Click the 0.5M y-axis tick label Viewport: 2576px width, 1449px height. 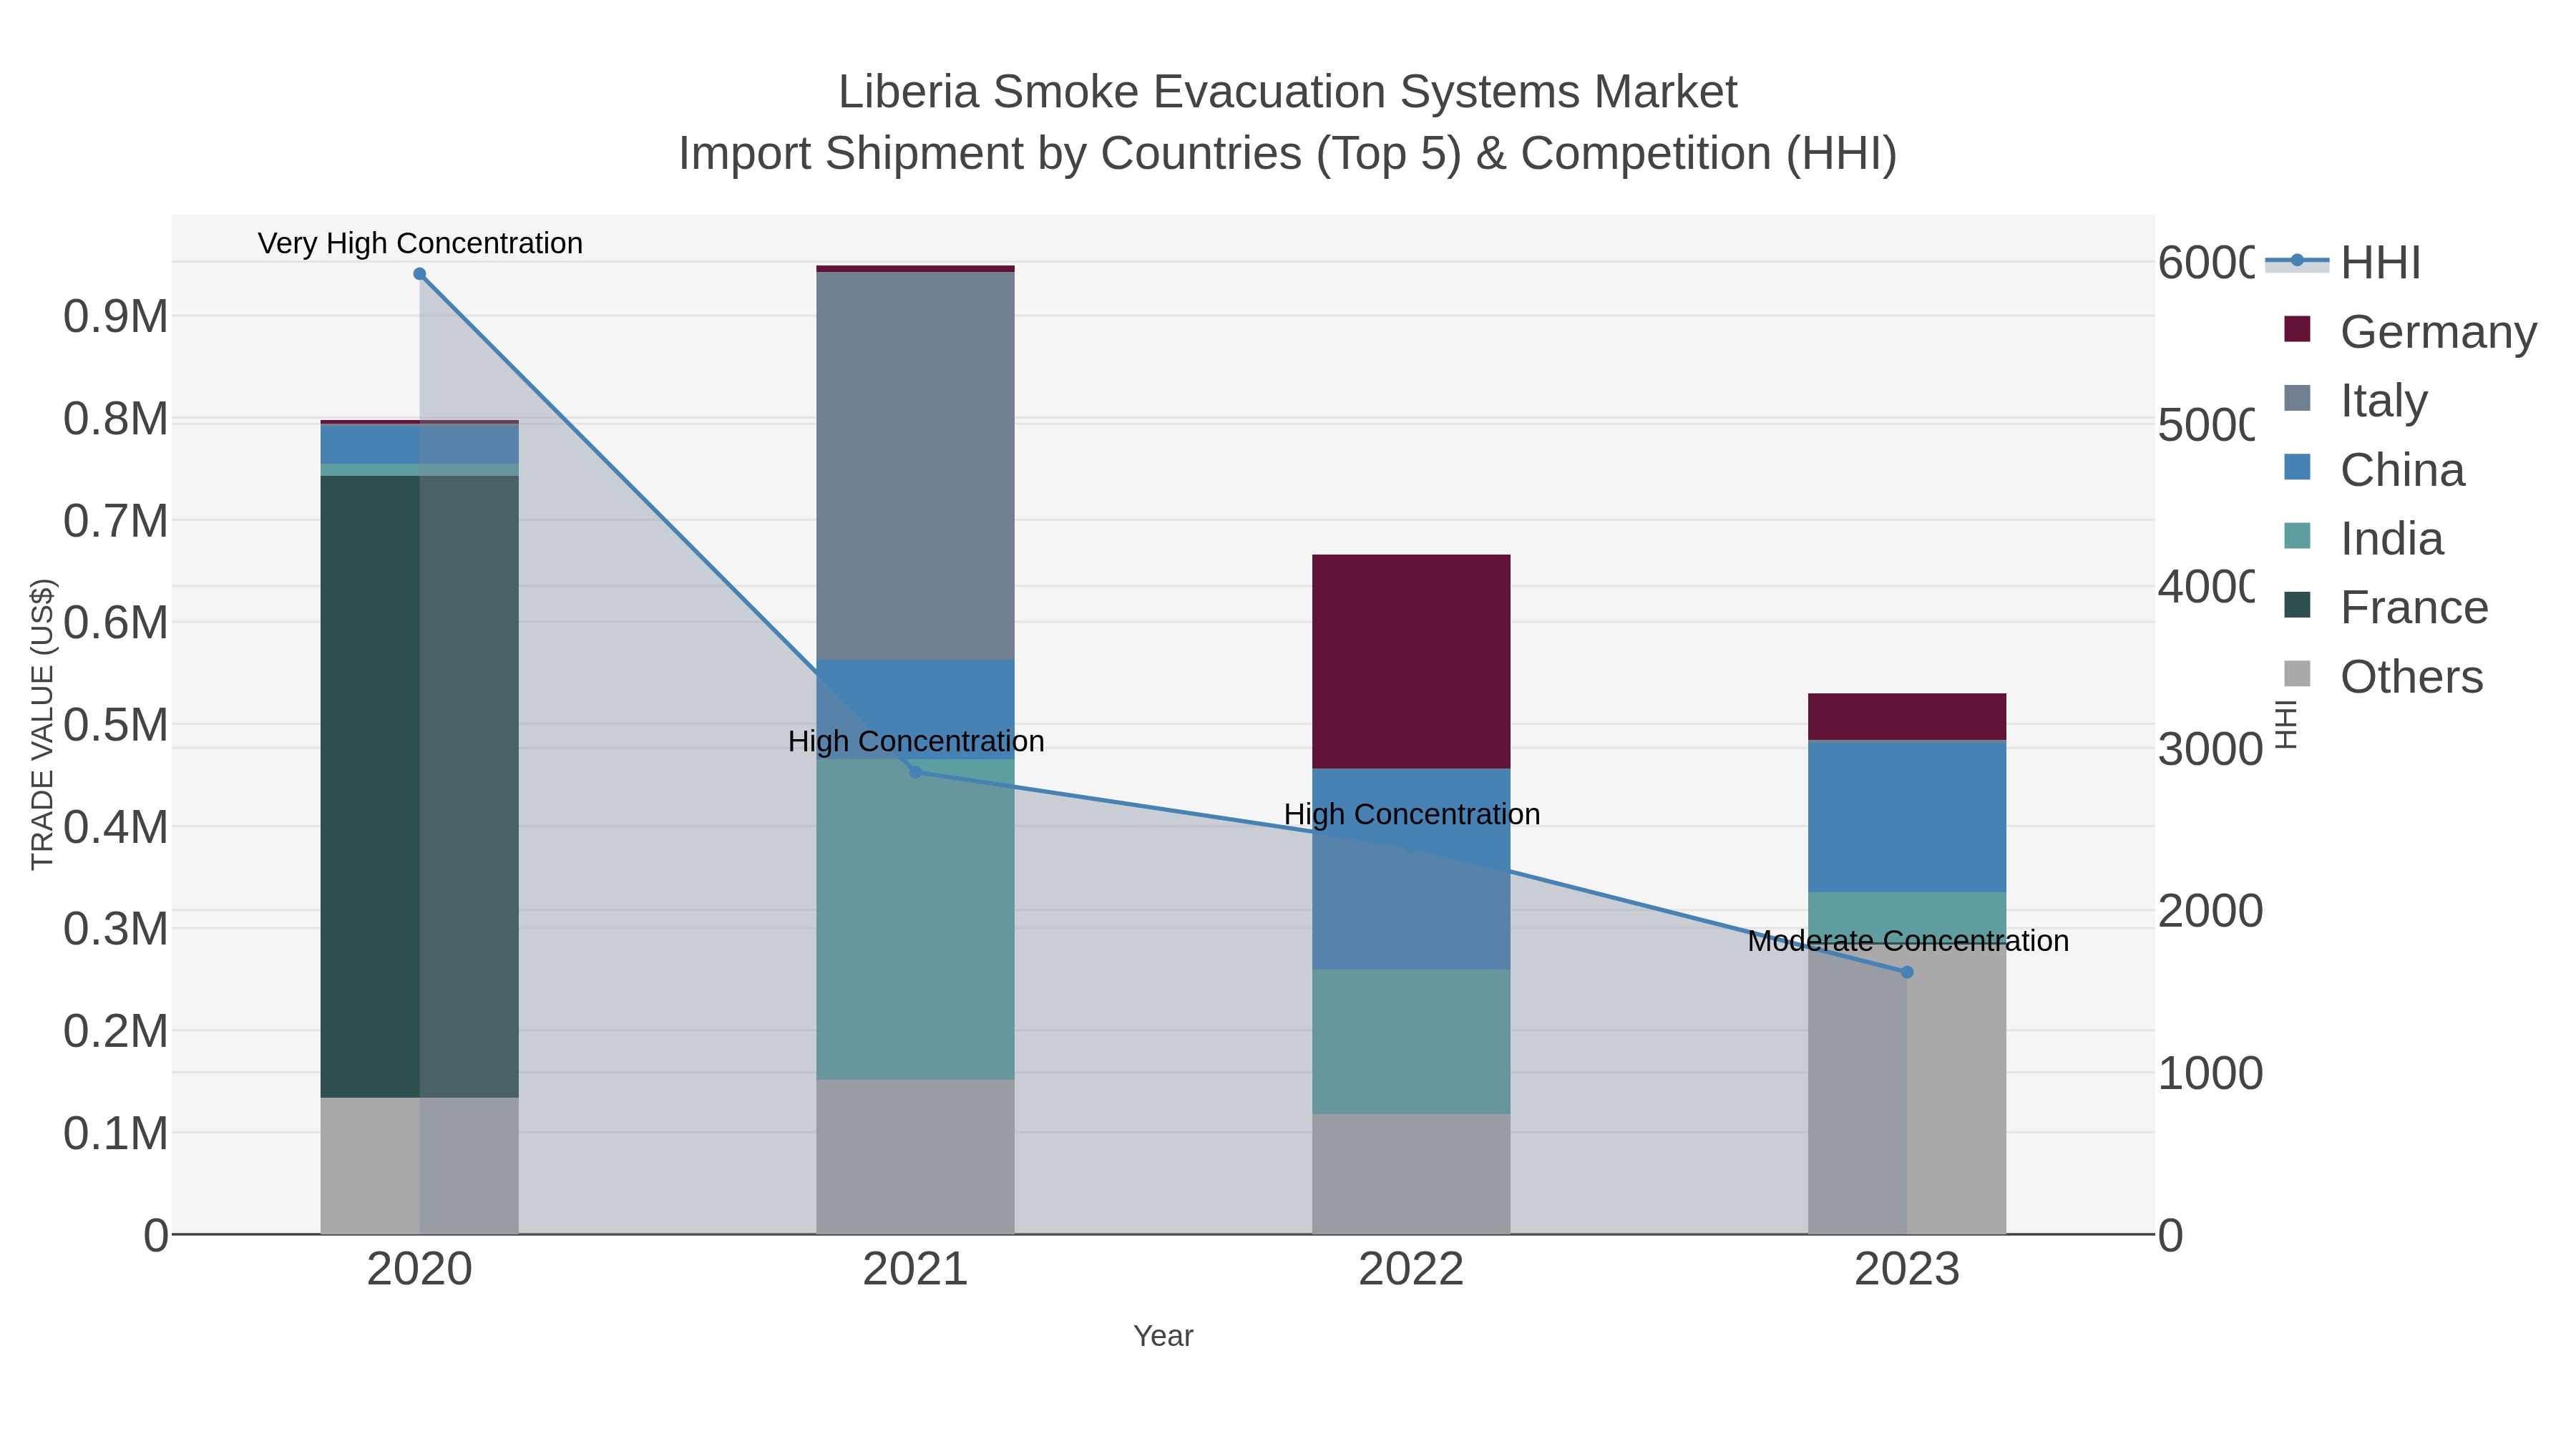[x=116, y=725]
